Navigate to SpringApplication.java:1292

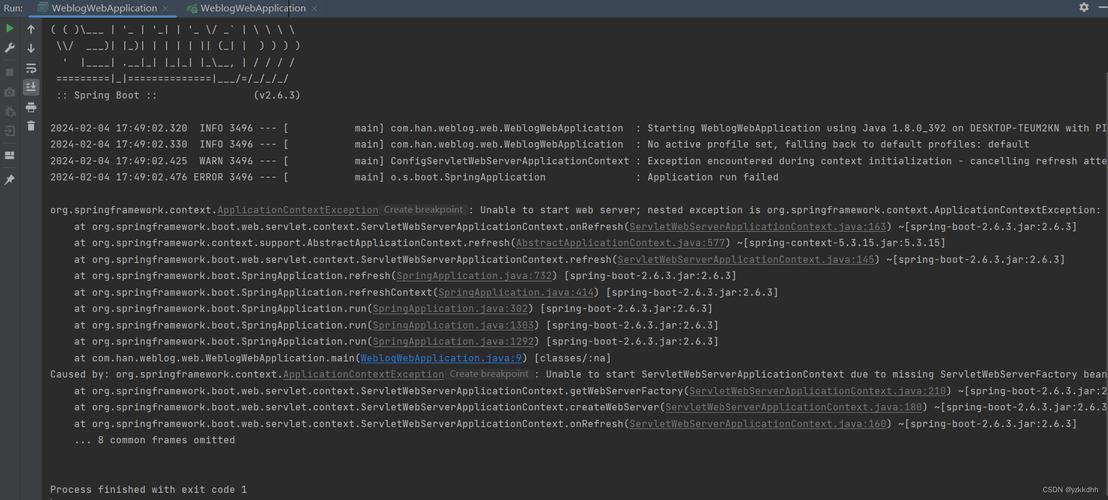[453, 341]
